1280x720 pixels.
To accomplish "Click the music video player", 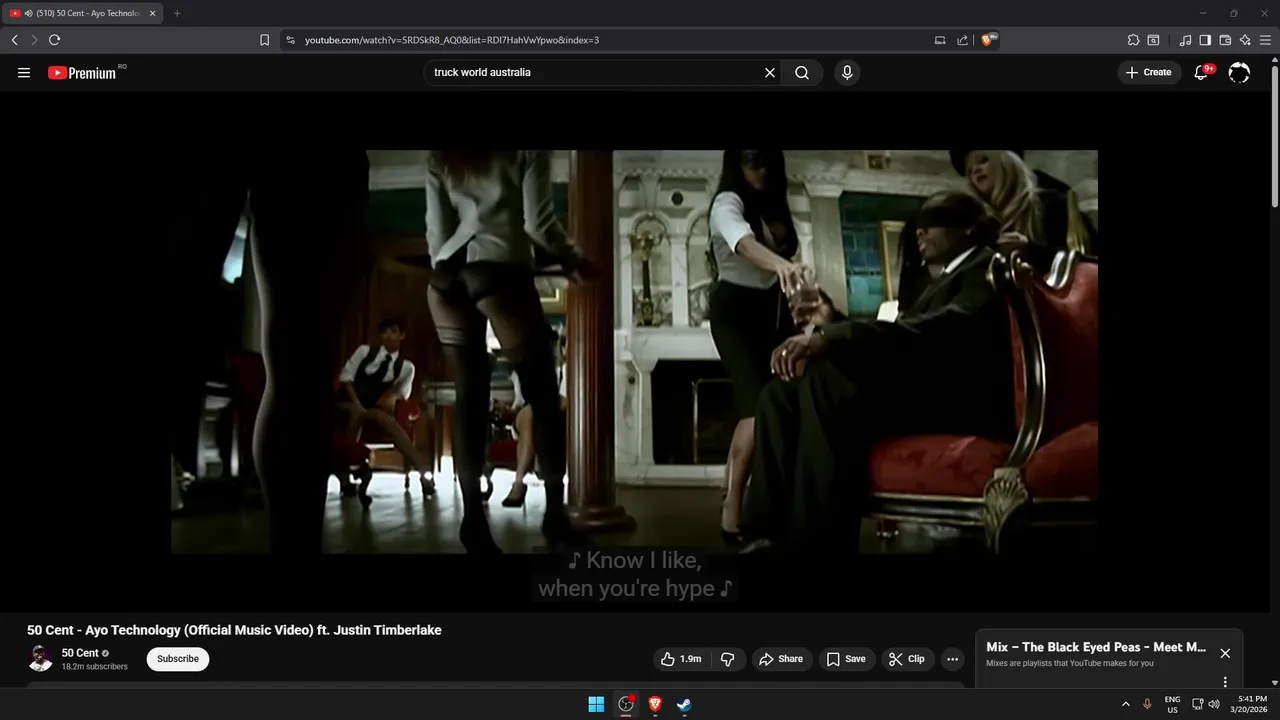I will tap(634, 352).
